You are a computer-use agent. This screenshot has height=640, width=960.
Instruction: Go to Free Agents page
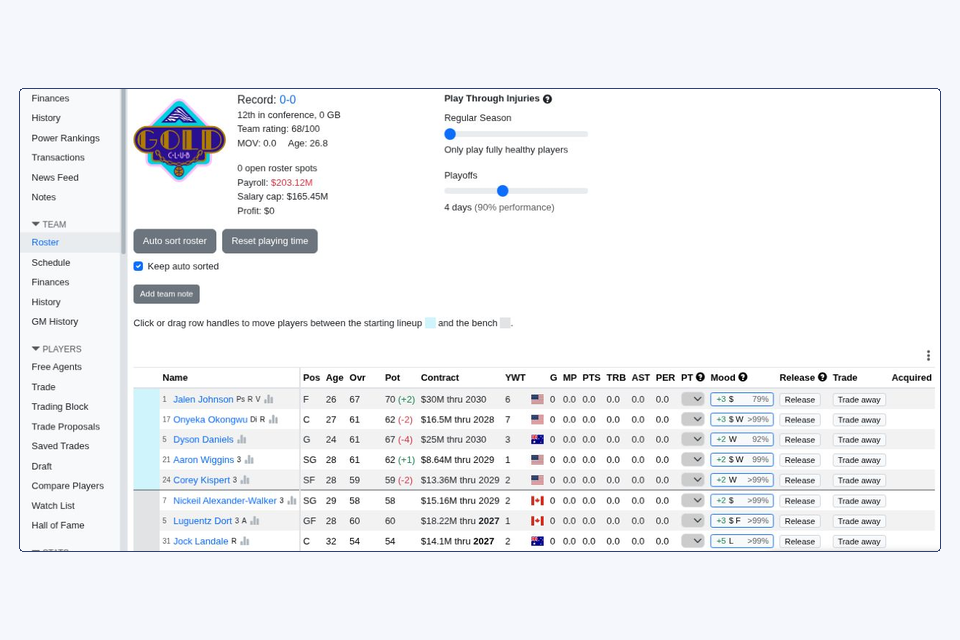(56, 367)
